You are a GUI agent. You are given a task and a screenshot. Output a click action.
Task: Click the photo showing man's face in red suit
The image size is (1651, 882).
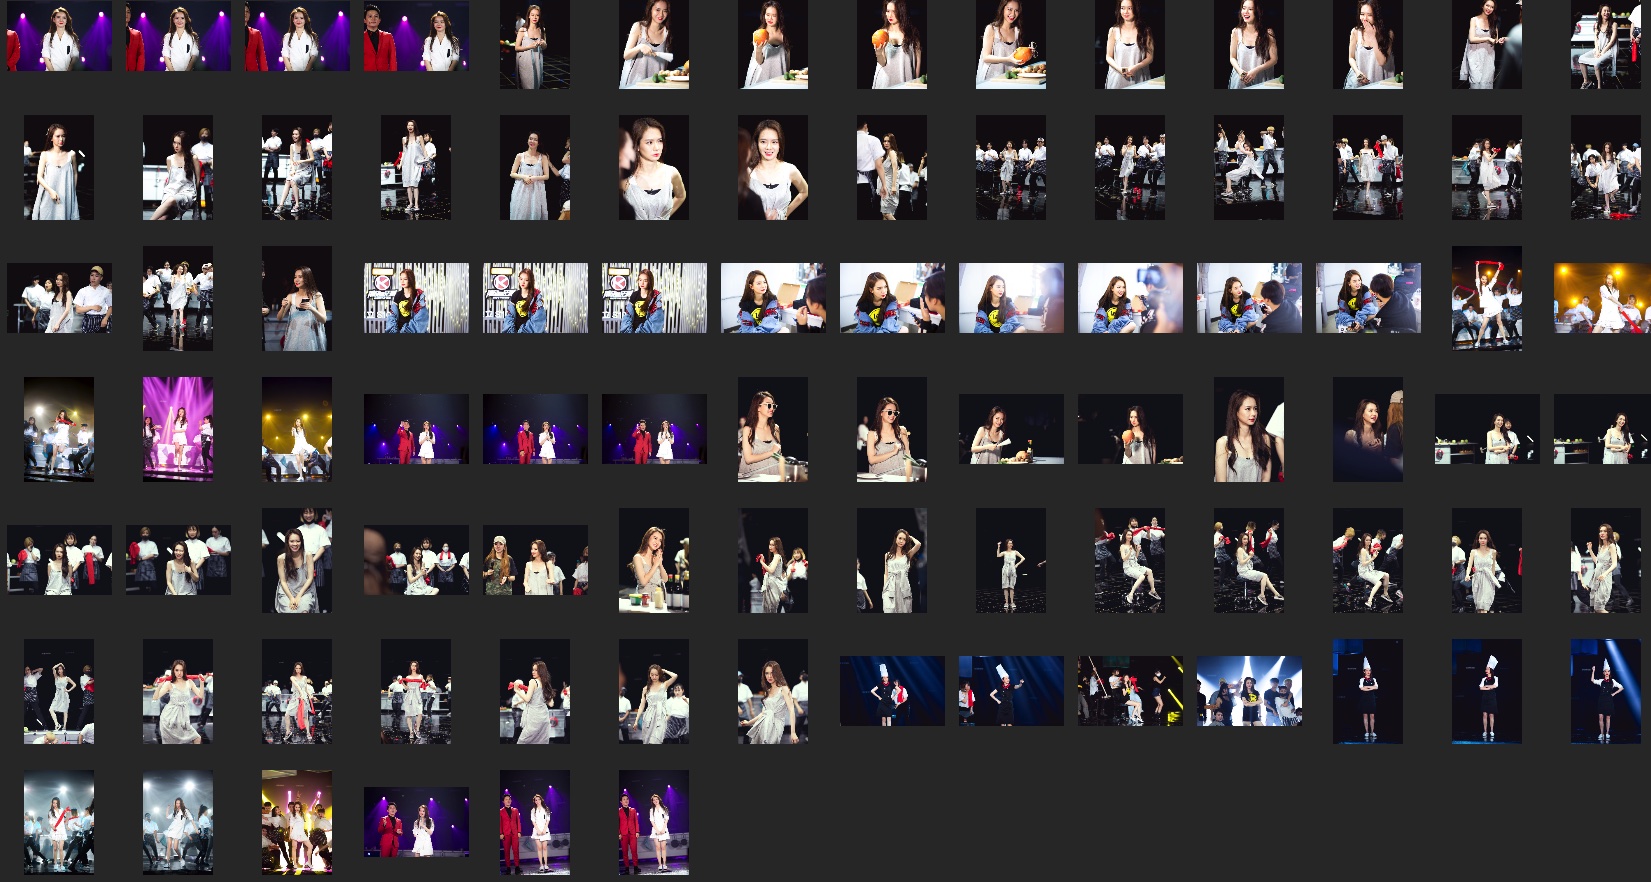point(416,36)
